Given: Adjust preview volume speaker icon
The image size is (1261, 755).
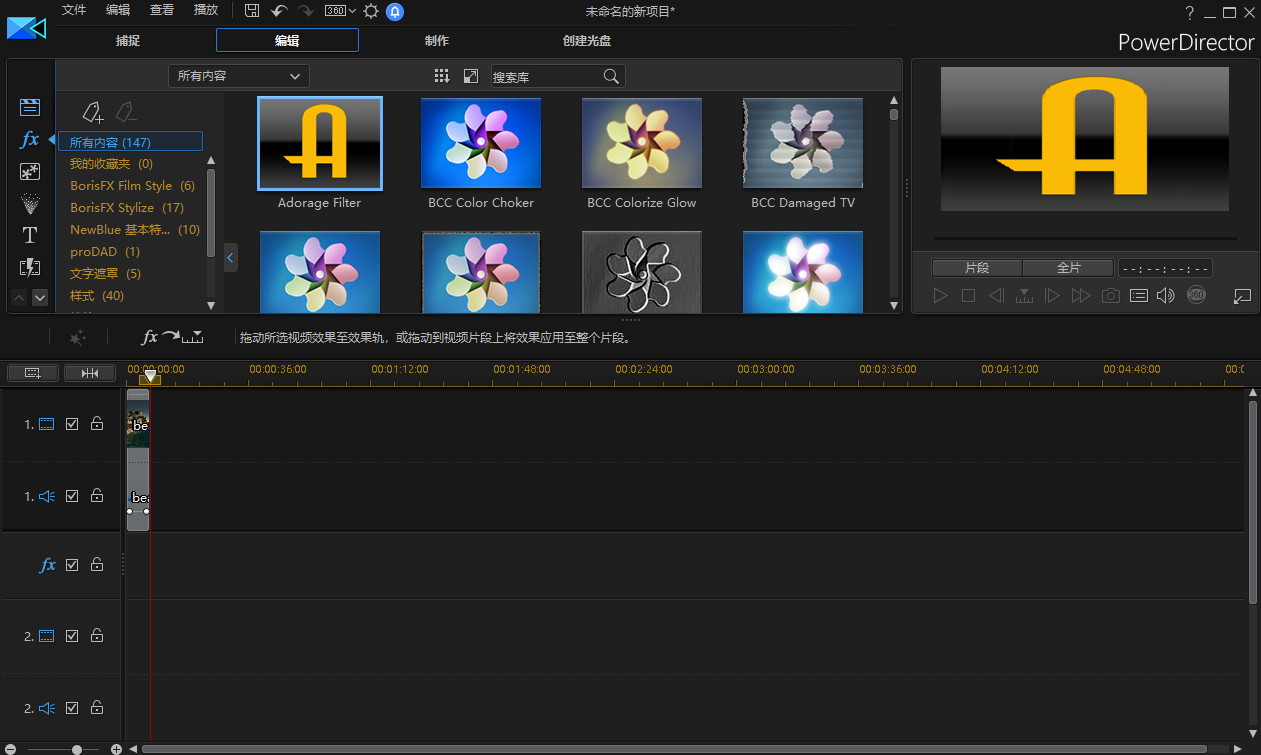Looking at the screenshot, I should [x=1166, y=296].
